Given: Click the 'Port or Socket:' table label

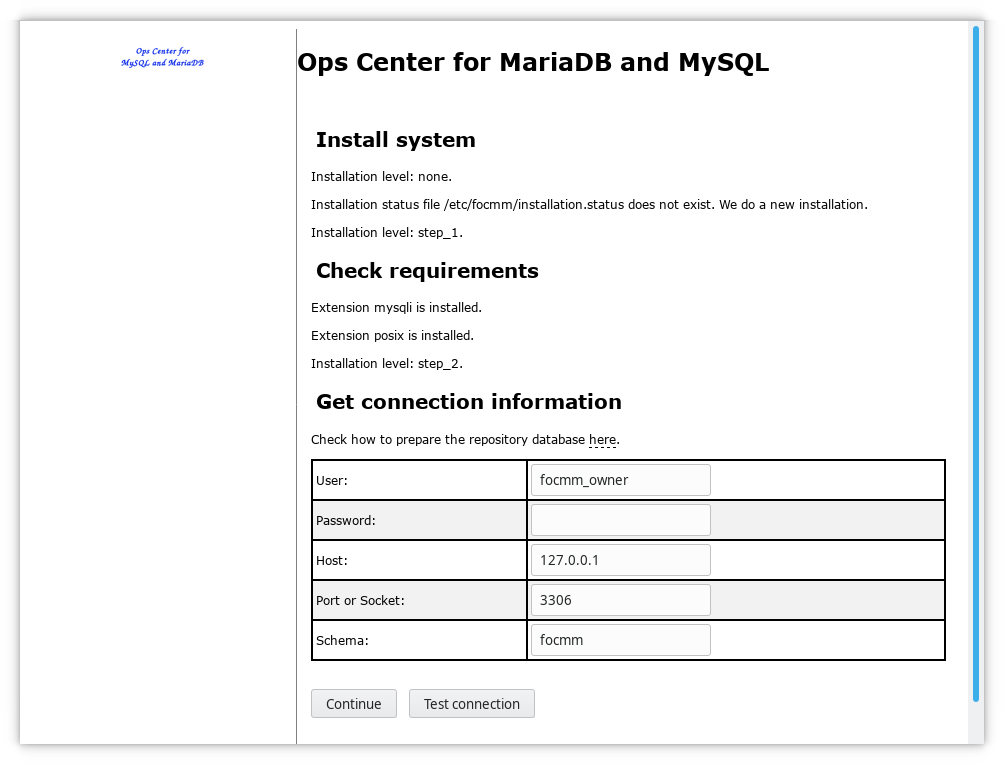Looking at the screenshot, I should [360, 601].
